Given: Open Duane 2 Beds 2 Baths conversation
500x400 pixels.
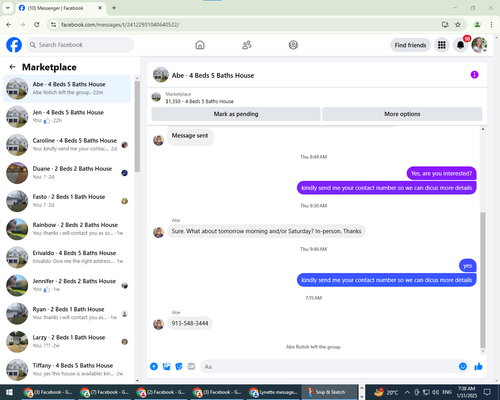Looking at the screenshot, I should coord(67,173).
